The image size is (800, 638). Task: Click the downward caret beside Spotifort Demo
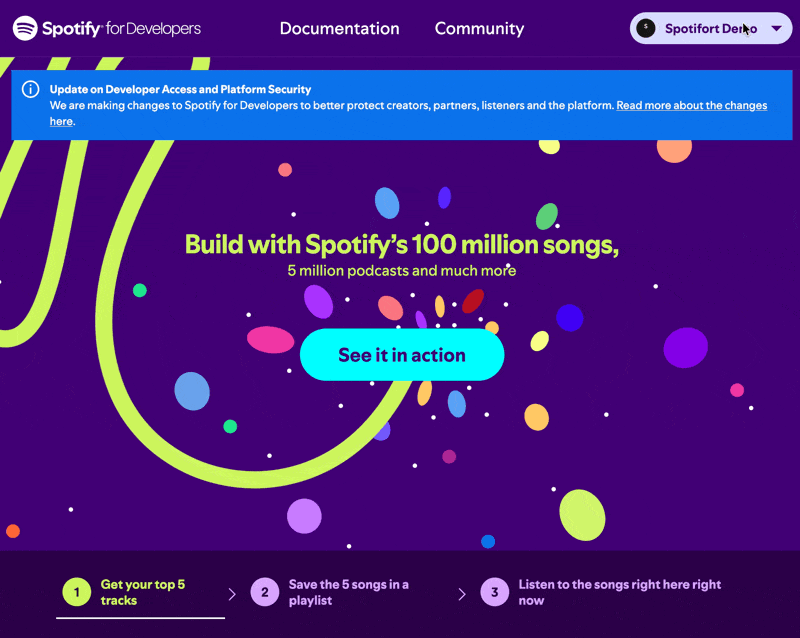click(774, 28)
